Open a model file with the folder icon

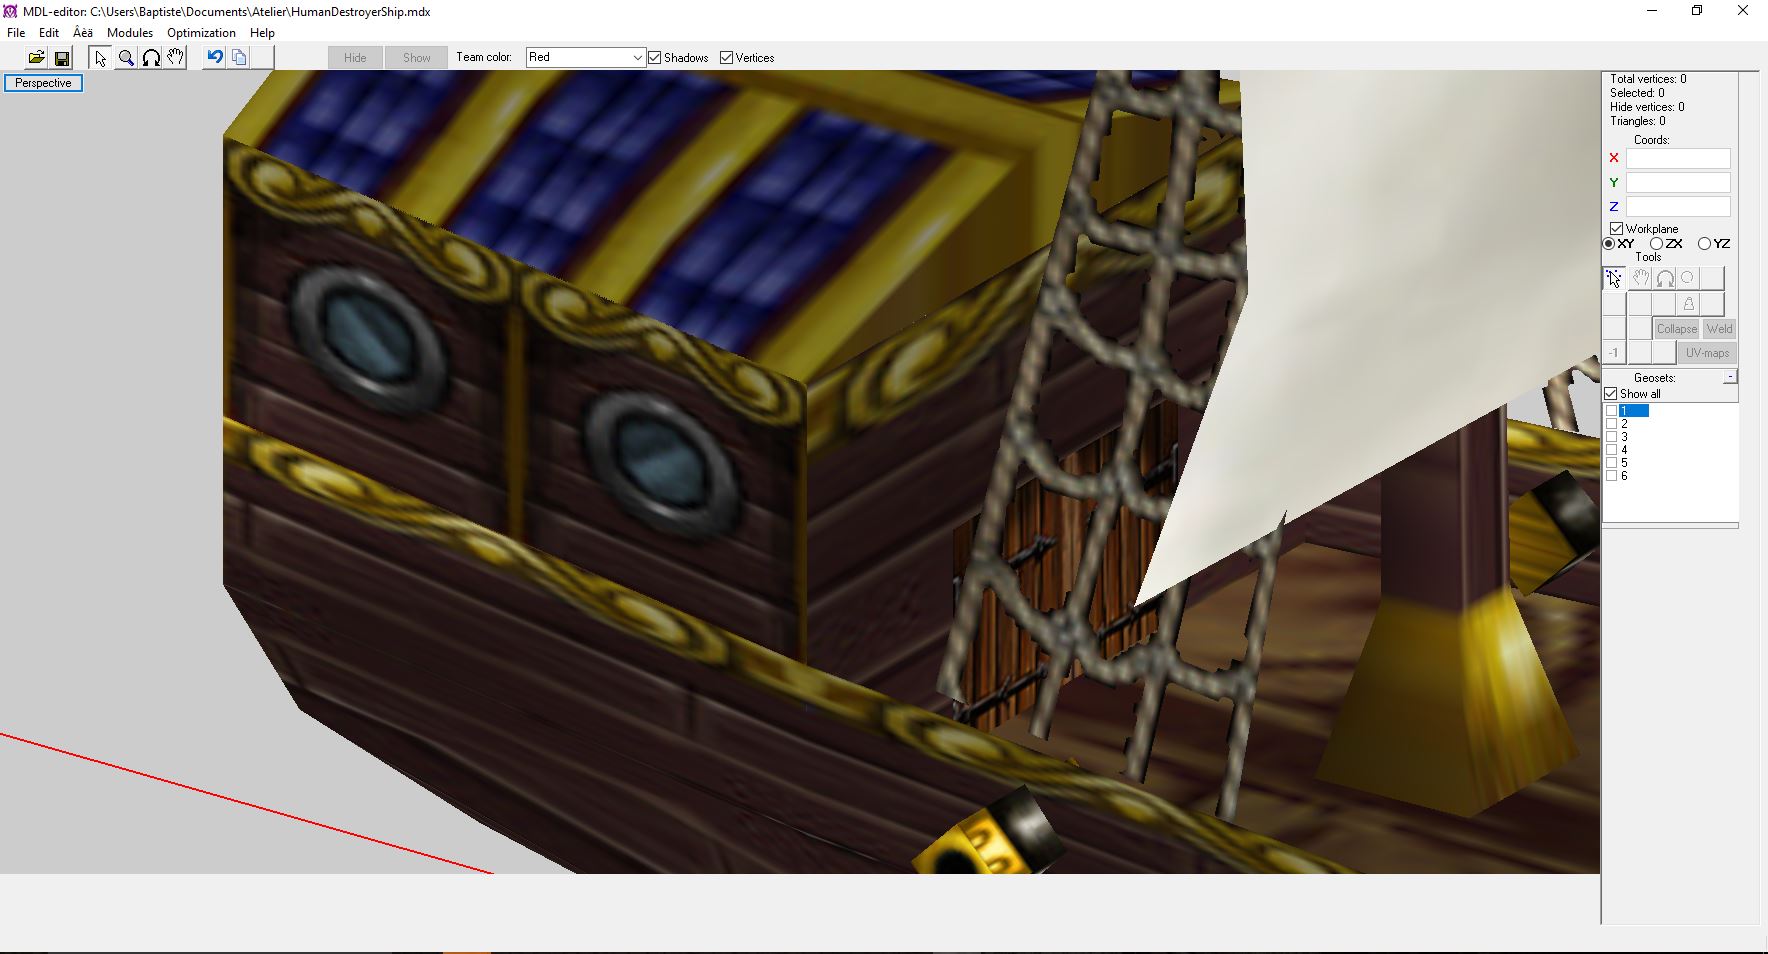click(36, 58)
